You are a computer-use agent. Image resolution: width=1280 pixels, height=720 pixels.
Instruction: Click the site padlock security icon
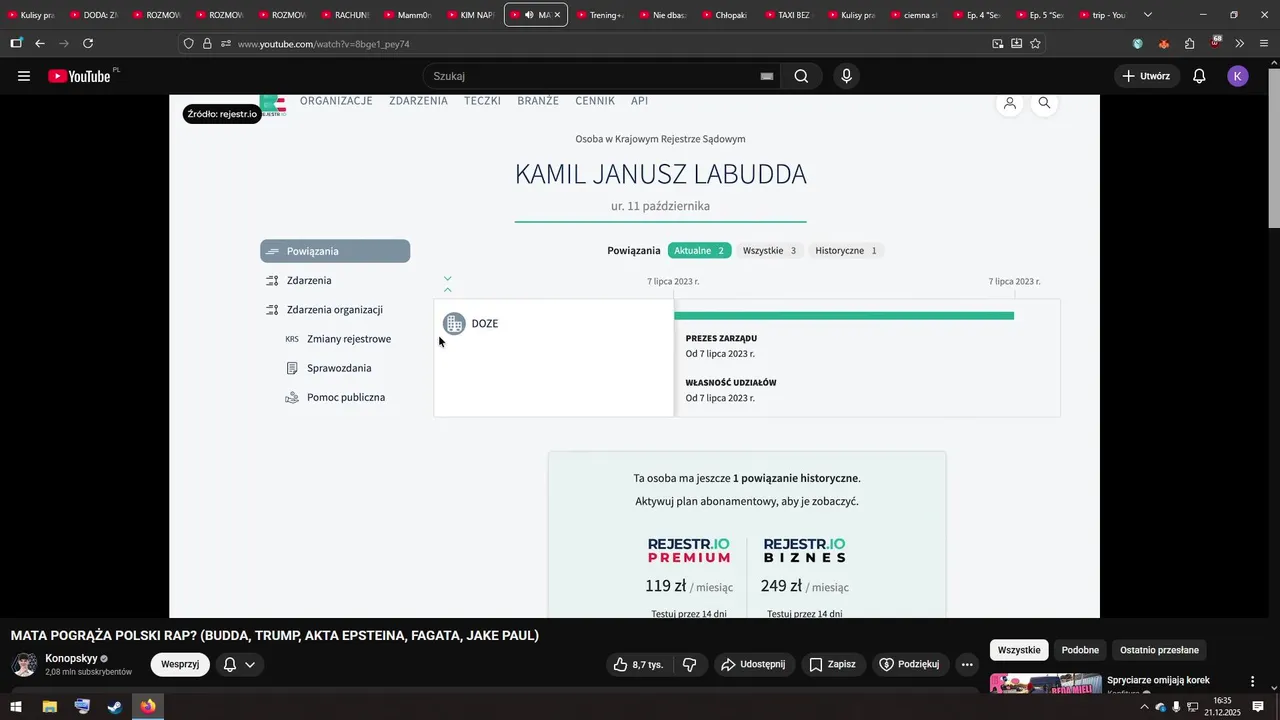(207, 43)
